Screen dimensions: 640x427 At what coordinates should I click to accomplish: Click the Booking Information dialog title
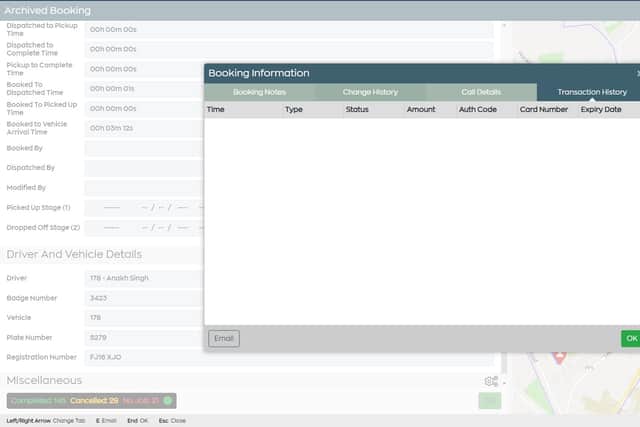(259, 73)
